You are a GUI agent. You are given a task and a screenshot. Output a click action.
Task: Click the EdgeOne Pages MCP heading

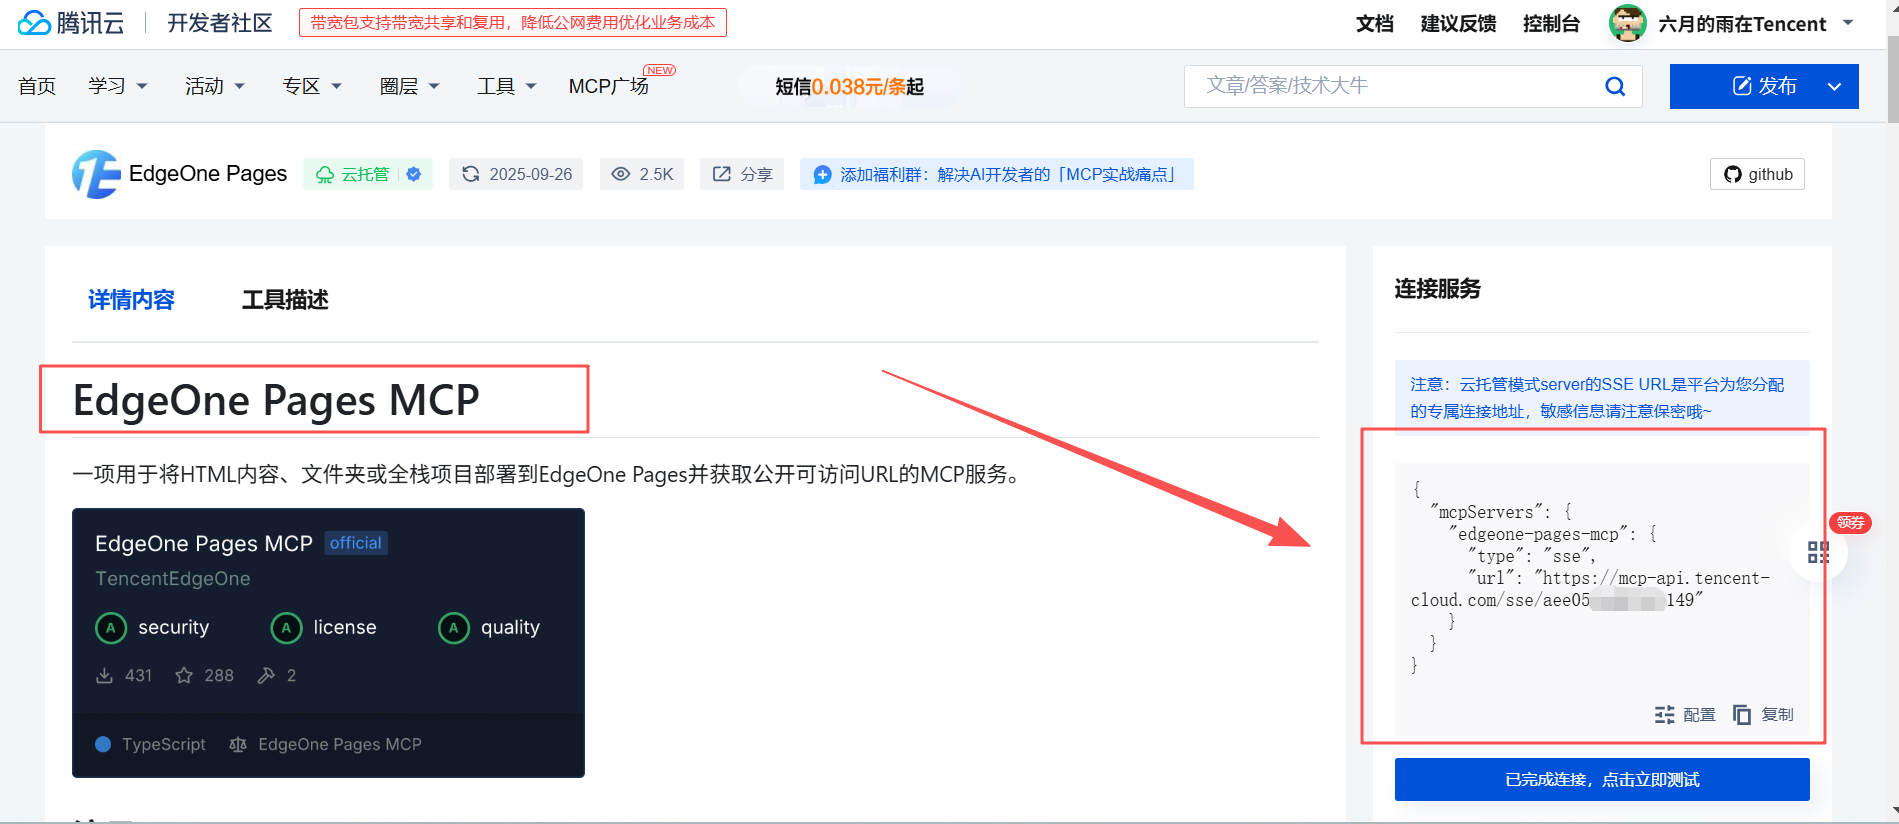[x=276, y=400]
